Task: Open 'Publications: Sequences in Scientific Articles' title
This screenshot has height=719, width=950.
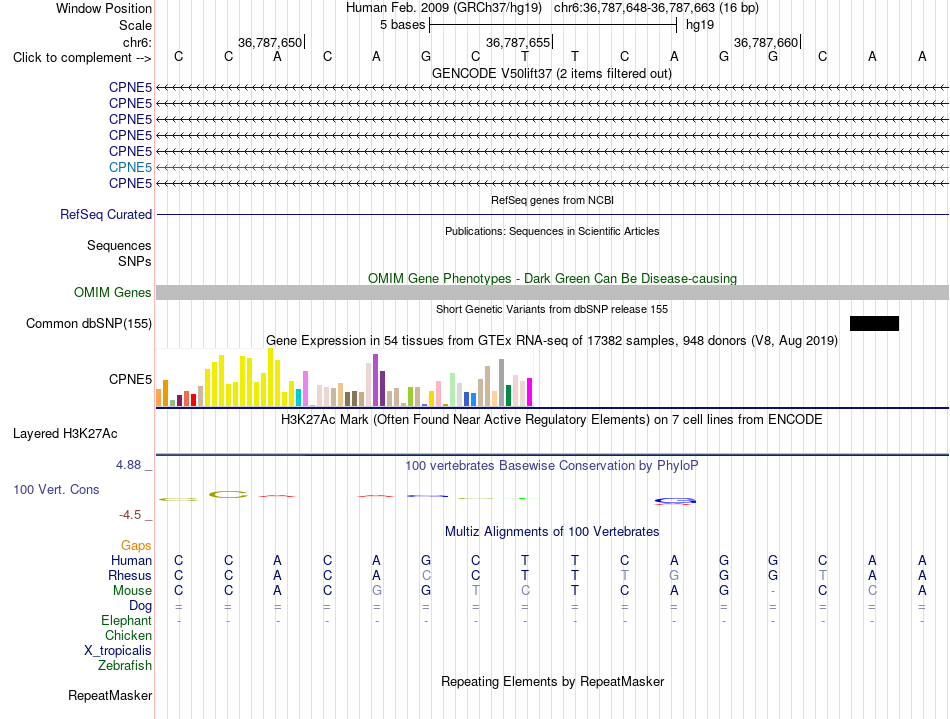Action: [x=552, y=231]
